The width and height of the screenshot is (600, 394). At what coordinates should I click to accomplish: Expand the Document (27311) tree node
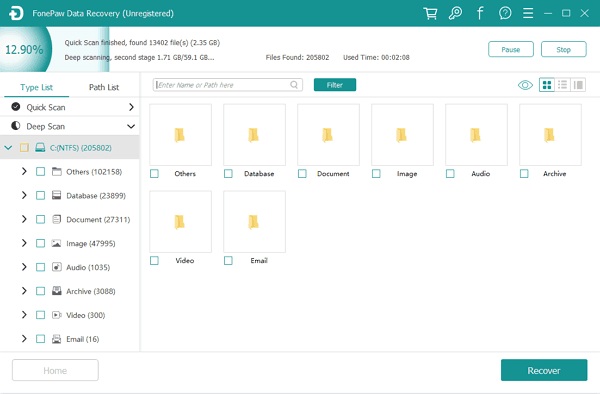tap(24, 219)
